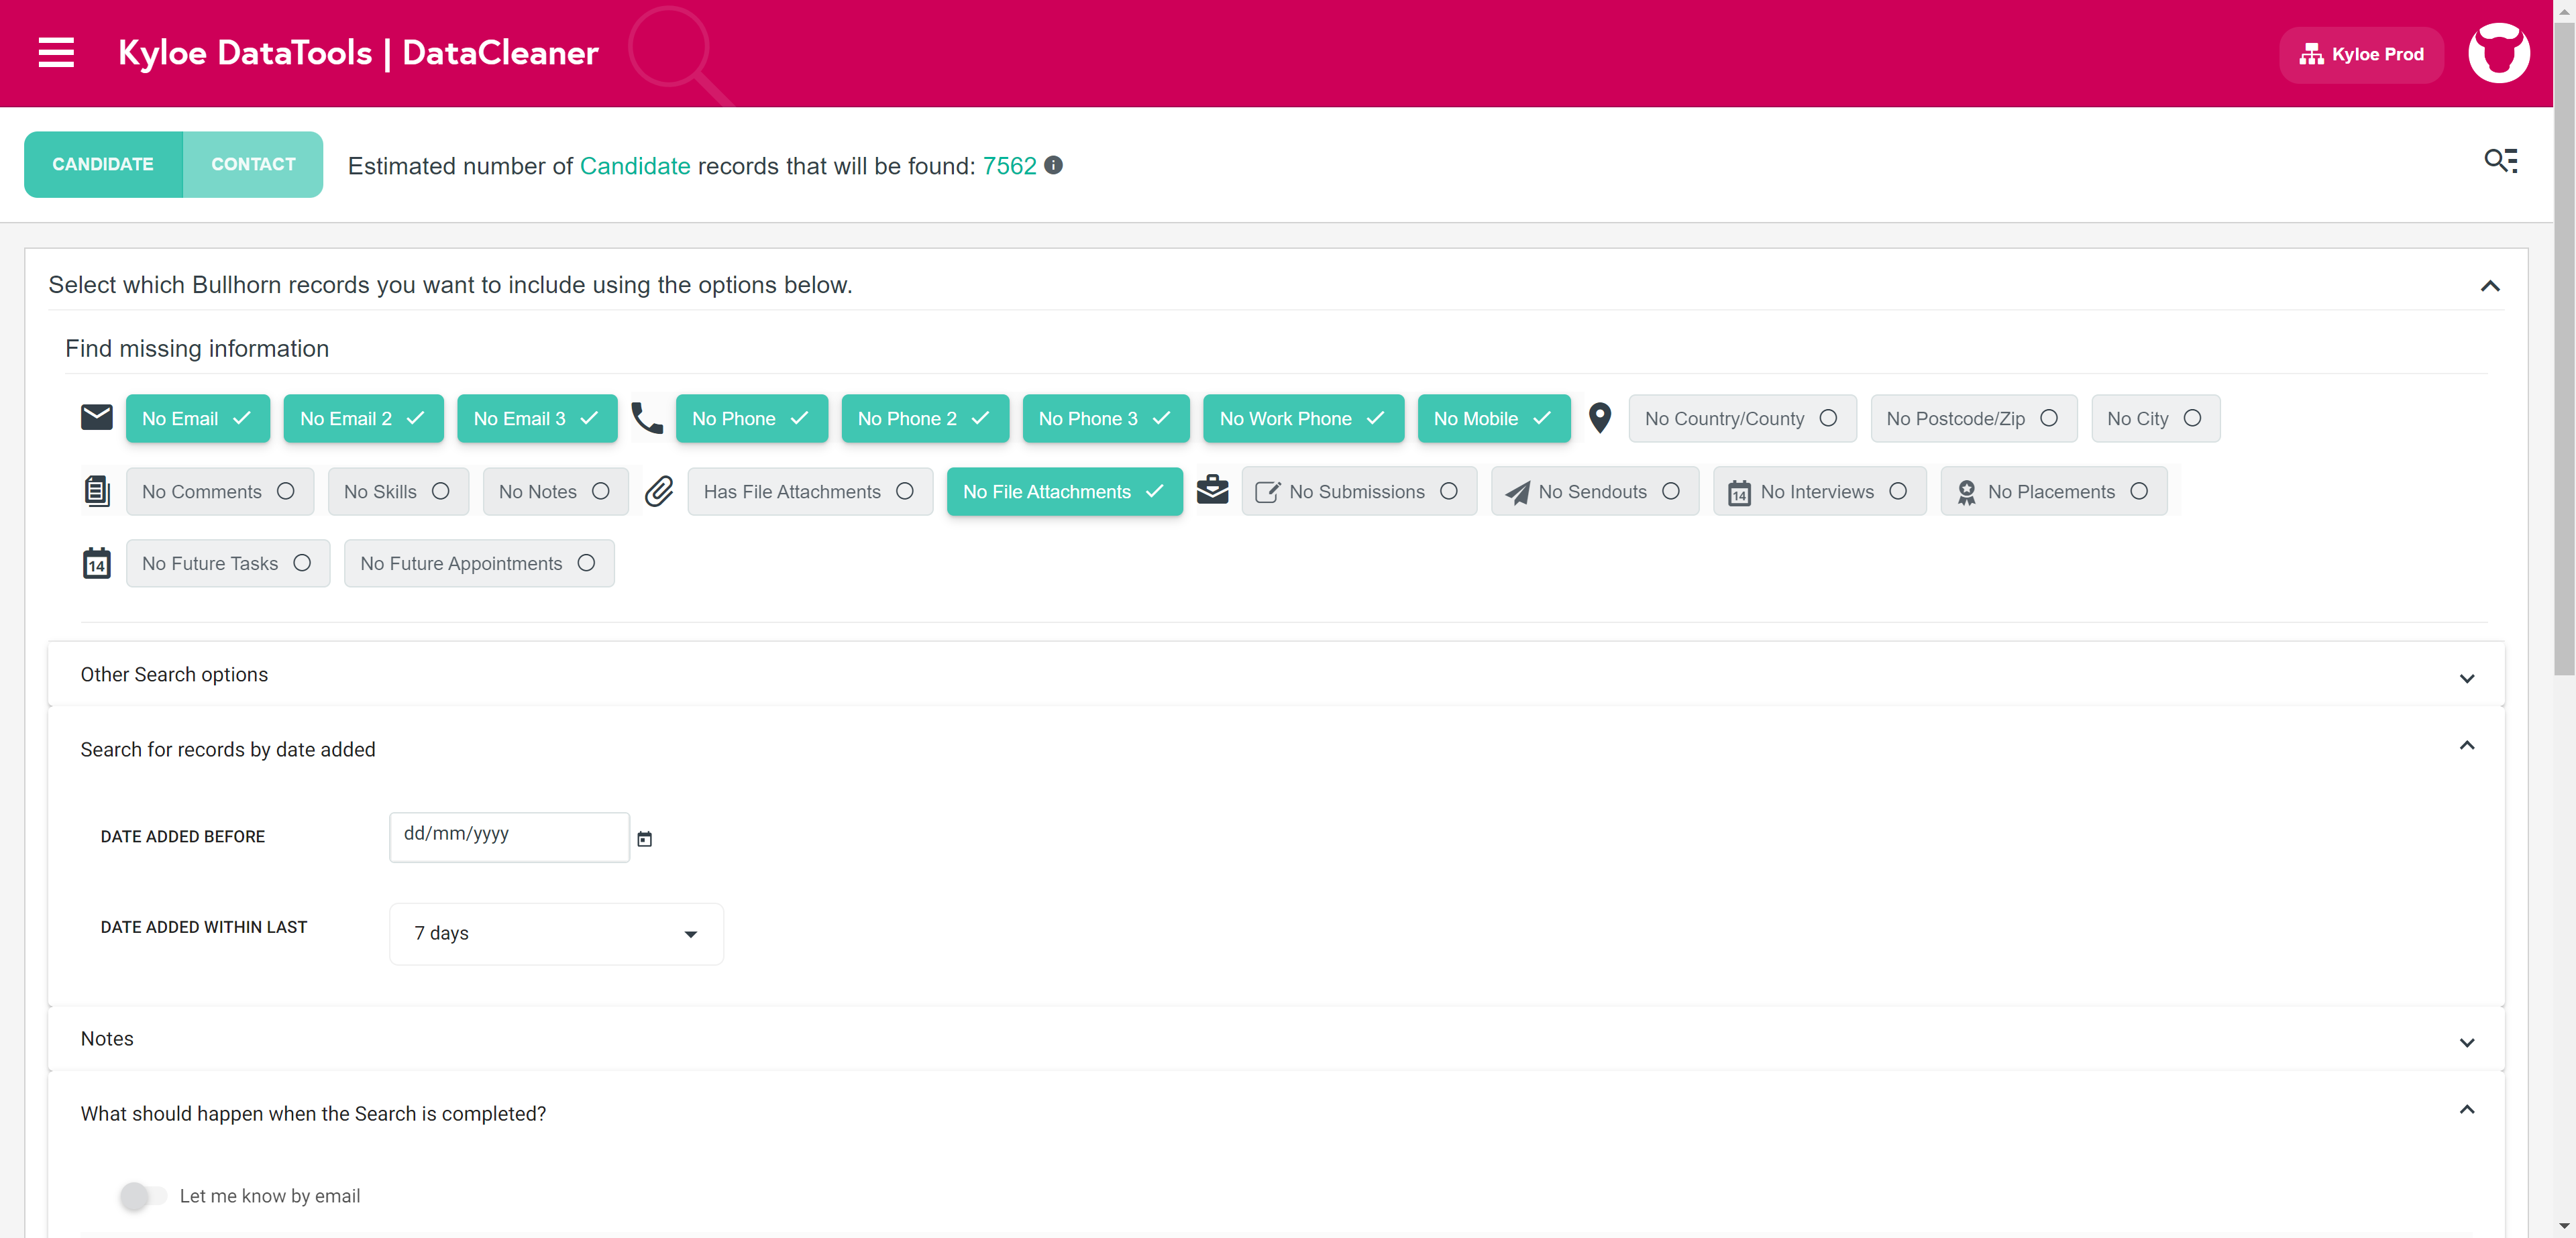Switch to the Contact tab
Screen dimensions: 2576x1238
(x=253, y=164)
